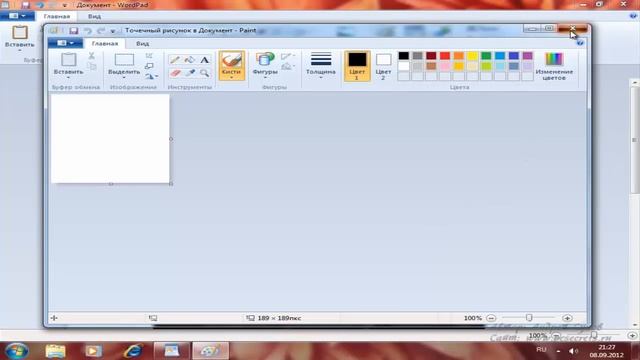Click the Cut scissors icon in Paint

pyautogui.click(x=92, y=56)
